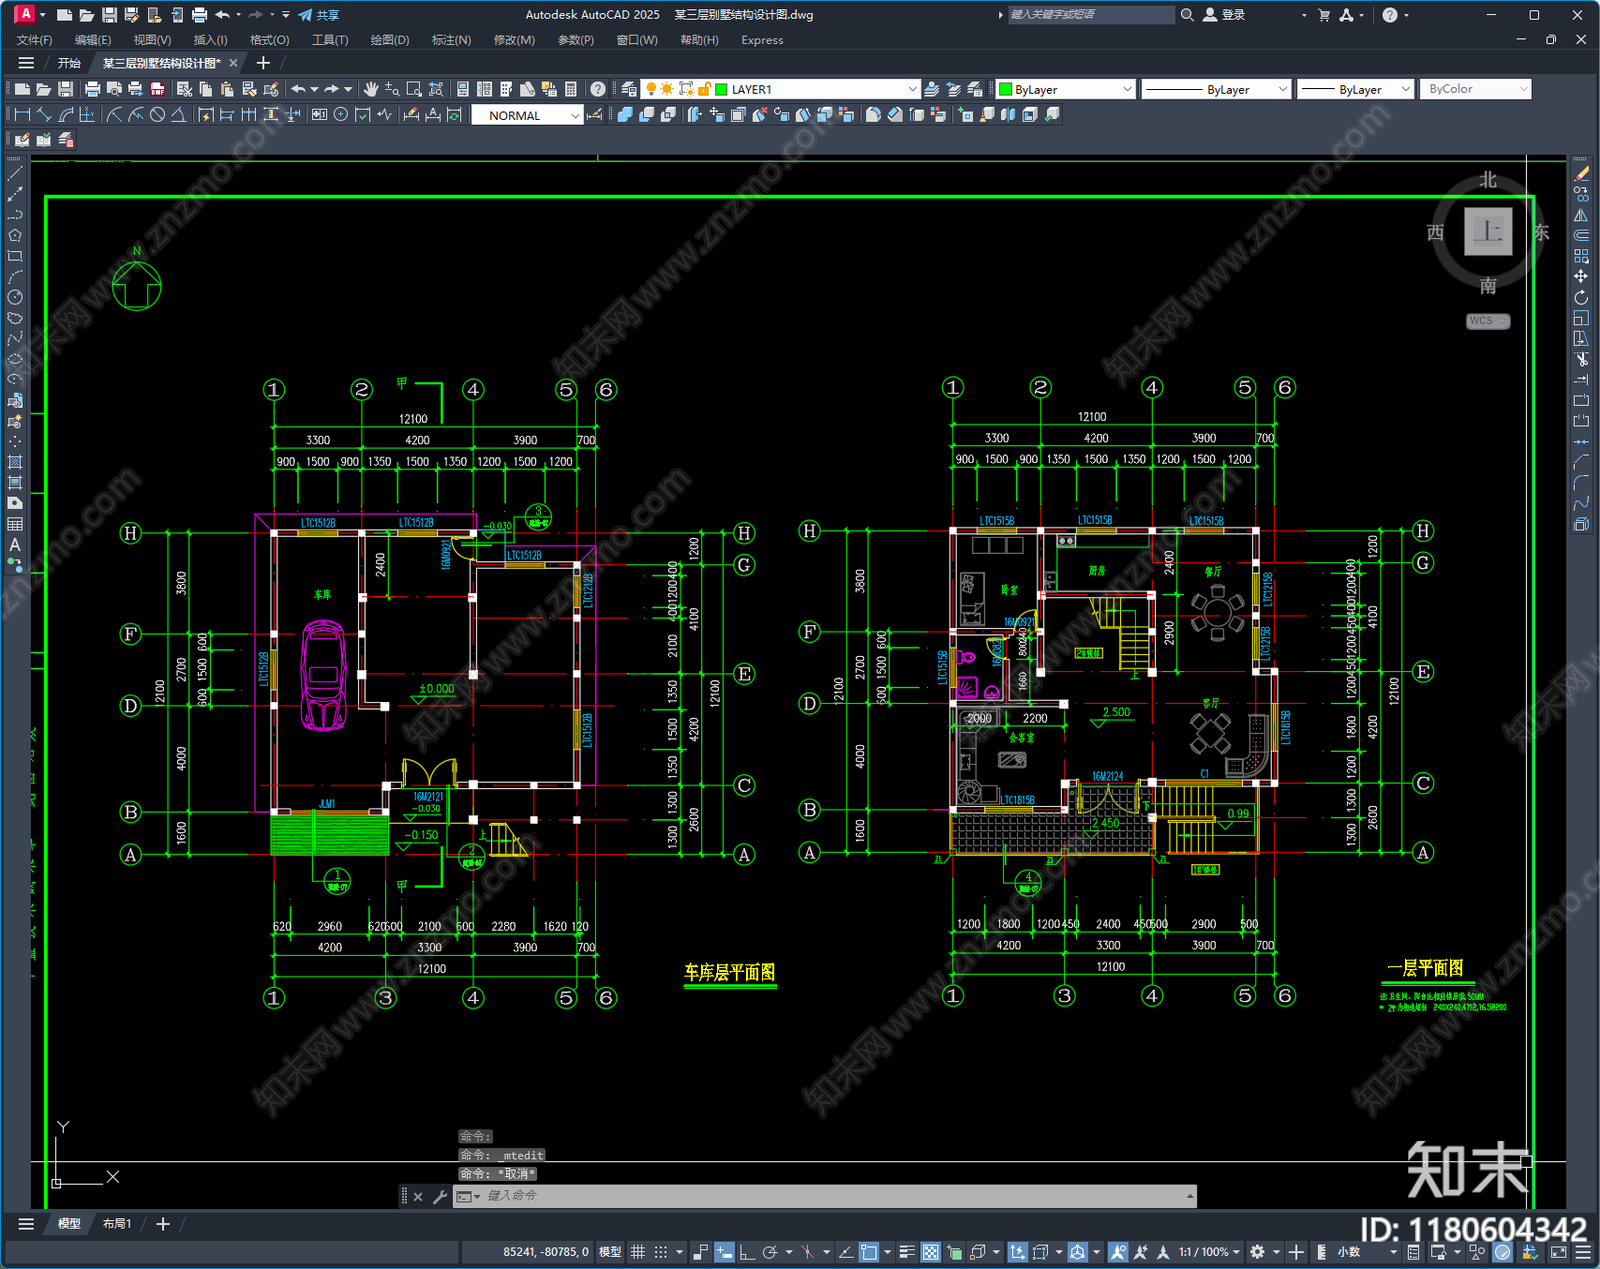Open the ByLayer lineweight dropdown
The height and width of the screenshot is (1269, 1600).
[x=1405, y=89]
